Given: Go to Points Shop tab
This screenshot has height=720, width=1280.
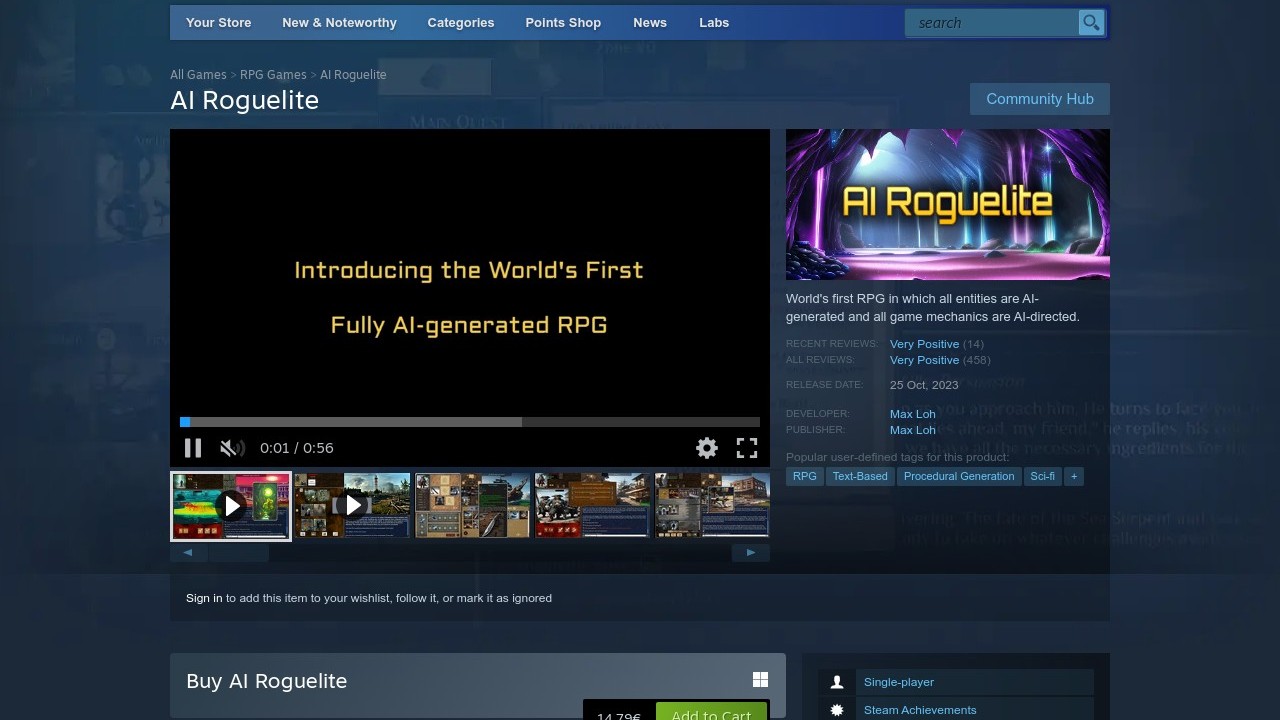Looking at the screenshot, I should tap(563, 22).
